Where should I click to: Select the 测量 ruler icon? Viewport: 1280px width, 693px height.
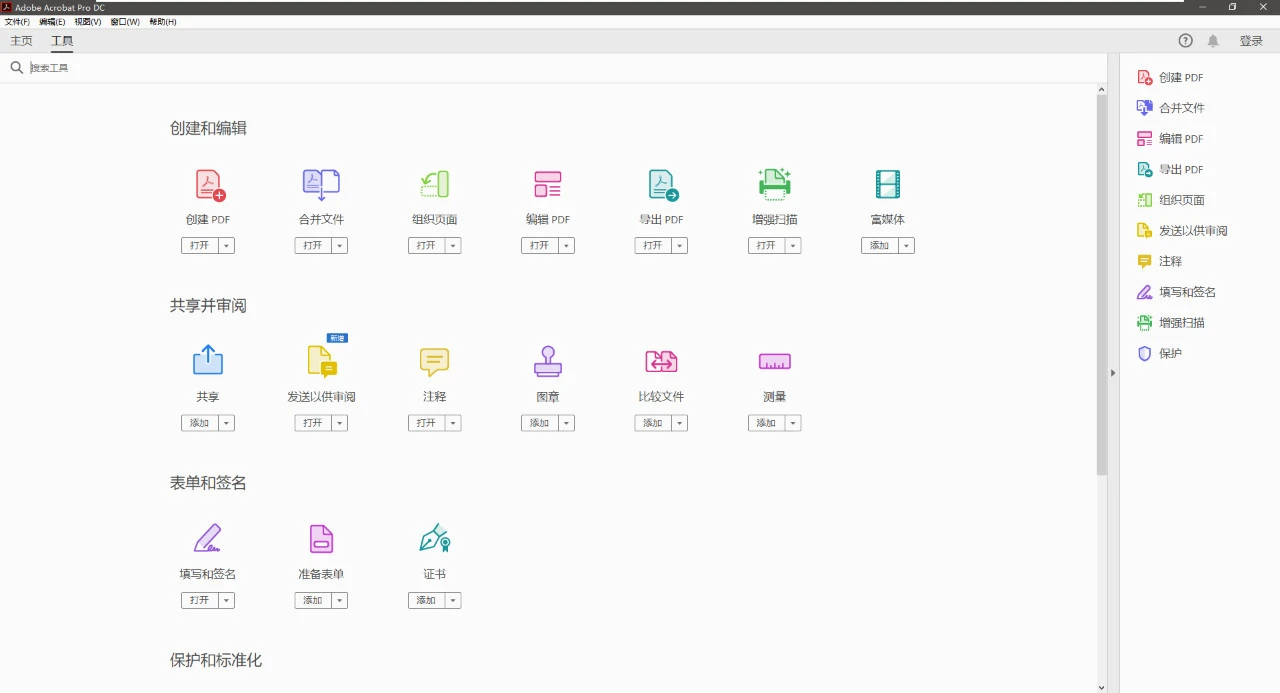pyautogui.click(x=774, y=362)
